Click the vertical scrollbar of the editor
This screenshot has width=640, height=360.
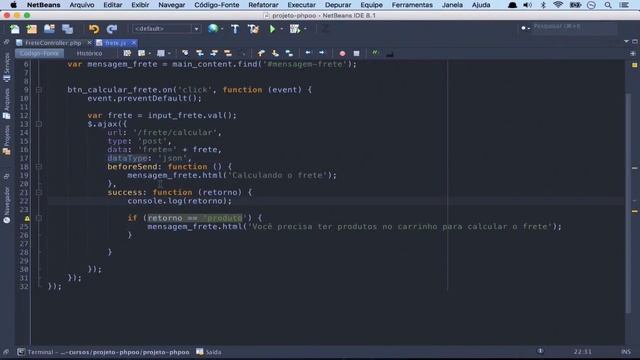[628, 203]
